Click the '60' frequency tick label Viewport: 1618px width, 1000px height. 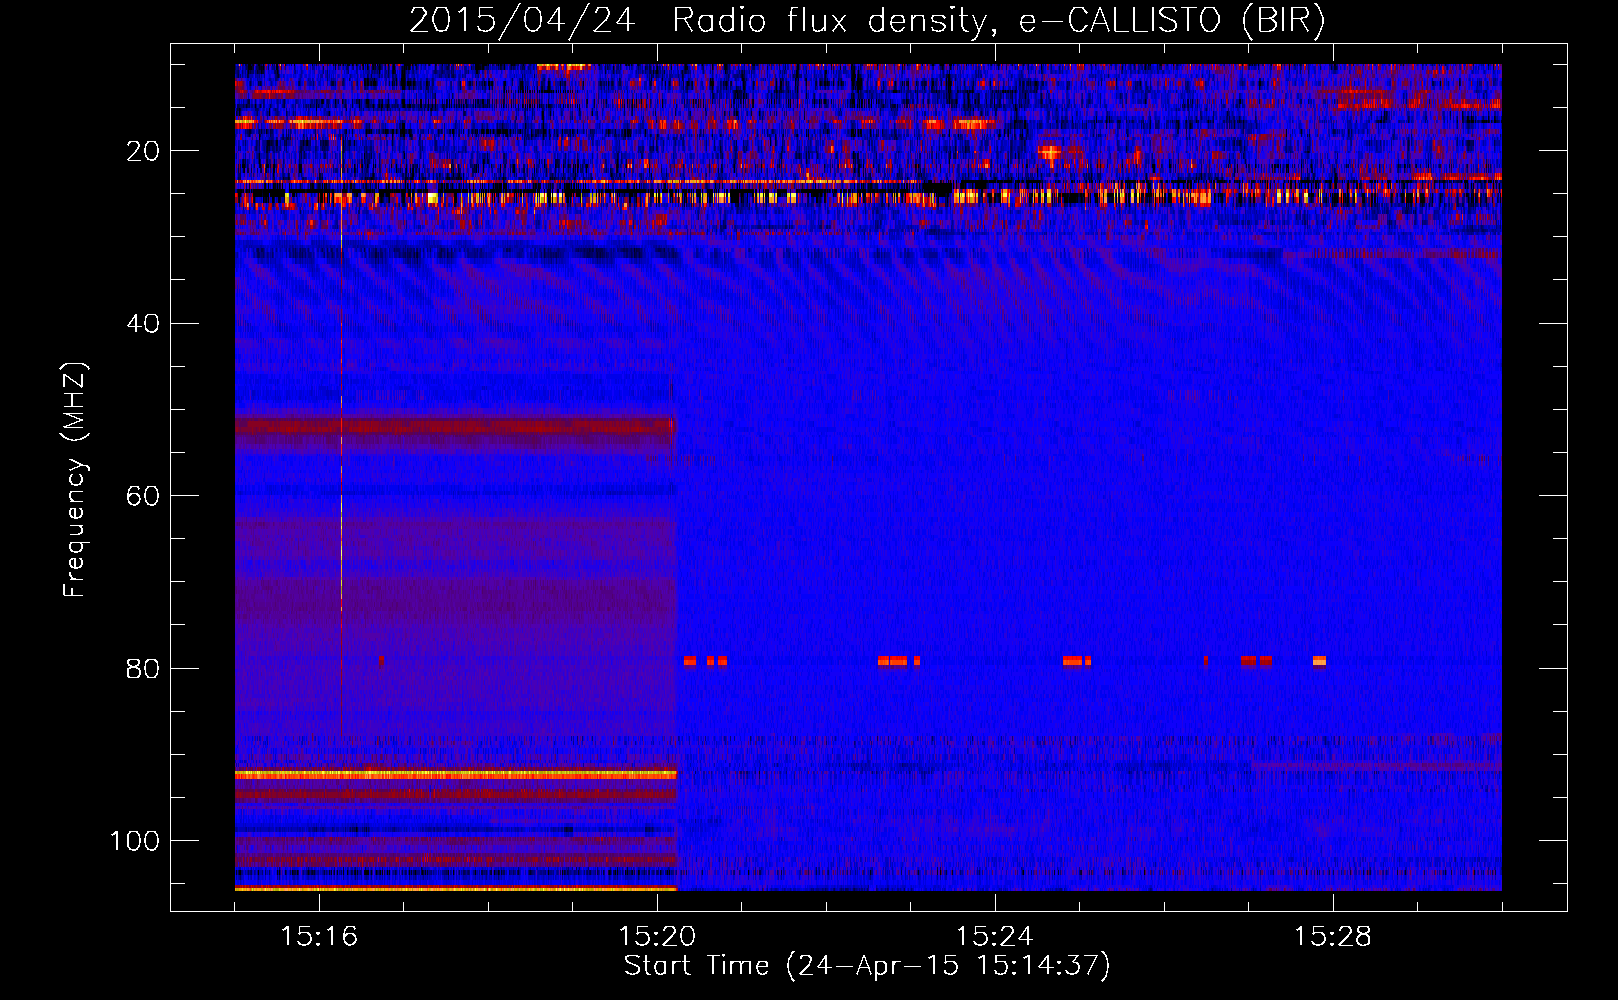click(x=143, y=496)
